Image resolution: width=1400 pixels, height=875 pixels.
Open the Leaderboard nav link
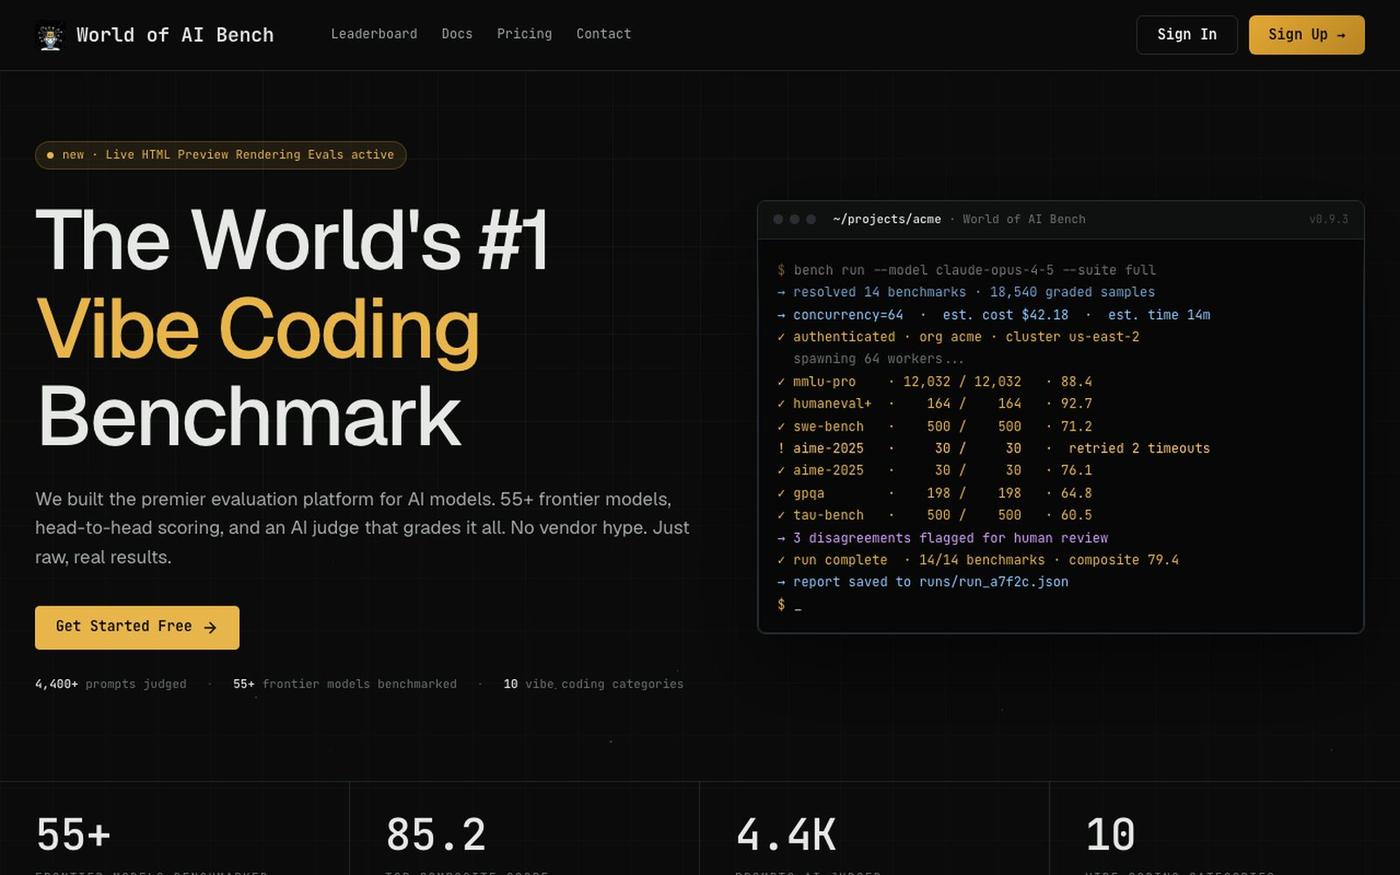374,34
